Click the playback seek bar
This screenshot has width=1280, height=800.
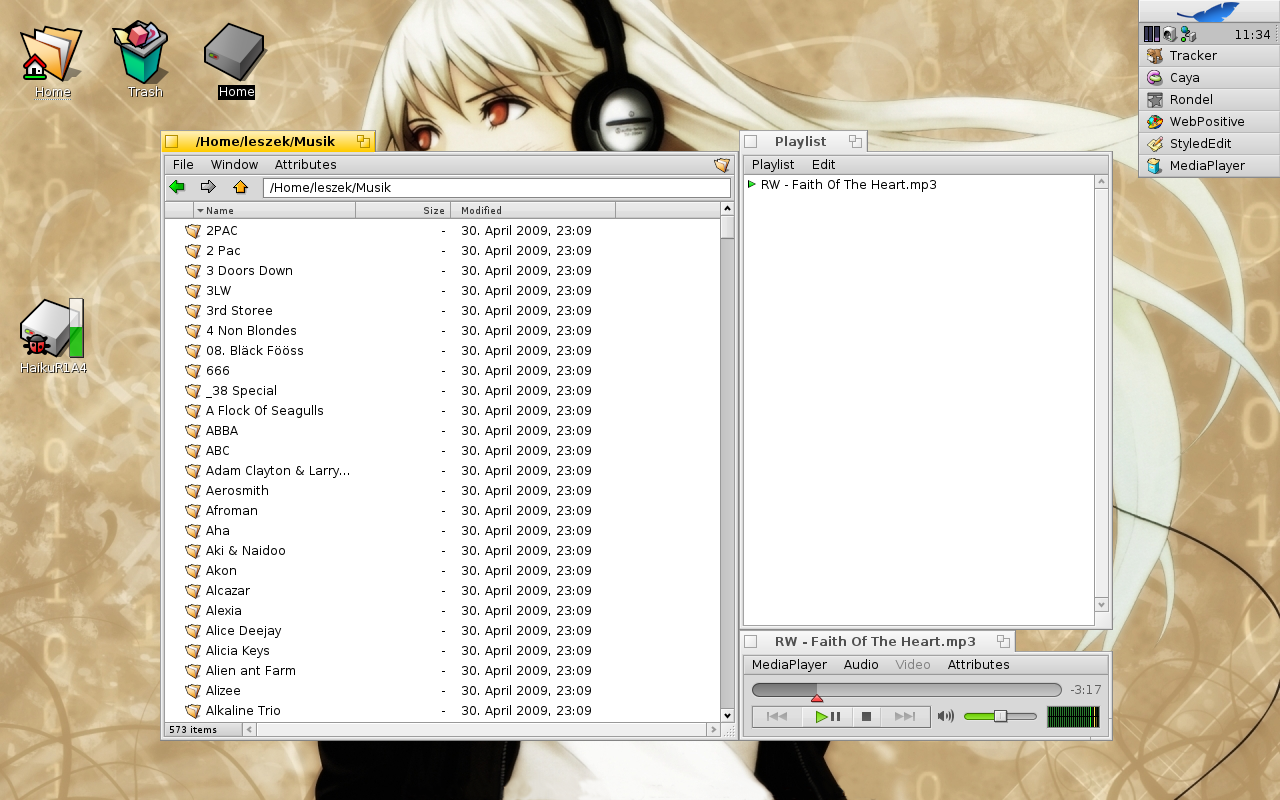pos(906,690)
